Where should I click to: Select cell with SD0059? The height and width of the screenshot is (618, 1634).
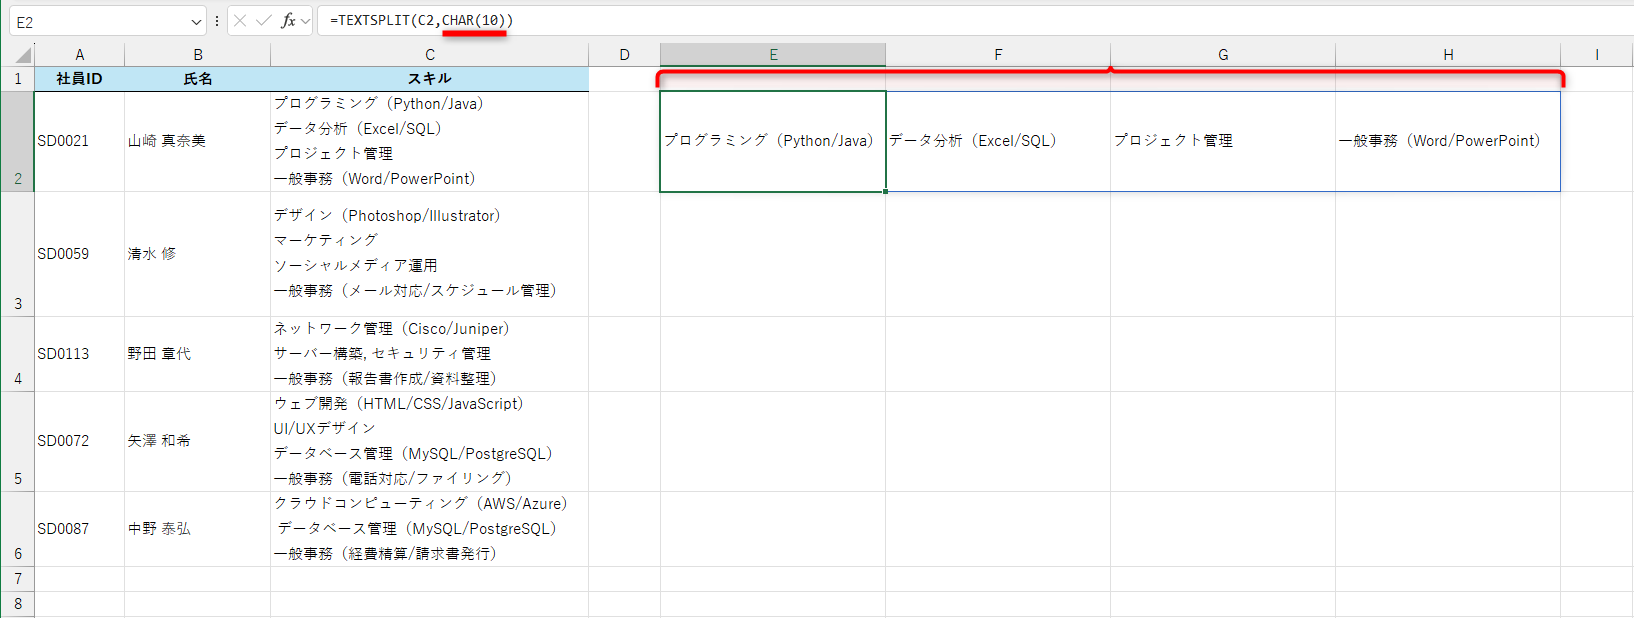80,254
